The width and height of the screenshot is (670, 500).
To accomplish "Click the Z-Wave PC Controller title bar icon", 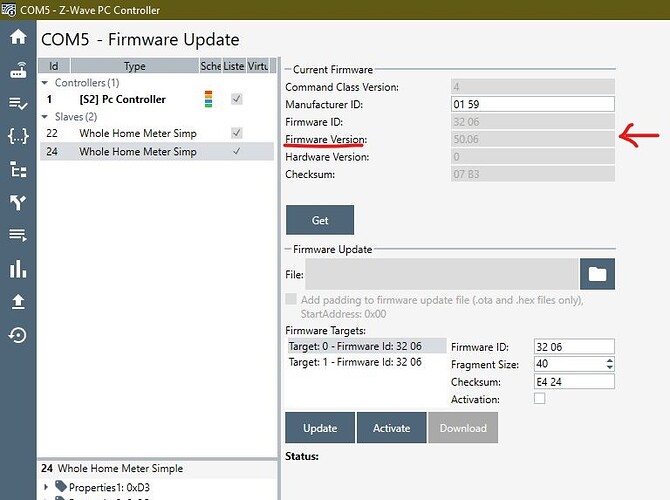I will pyautogui.click(x=9, y=9).
